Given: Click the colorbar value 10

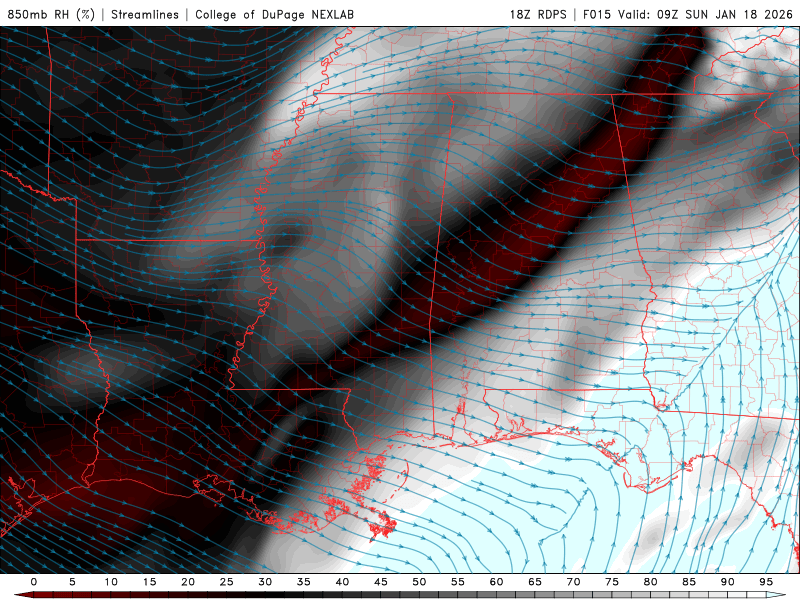Looking at the screenshot, I should tap(111, 582).
